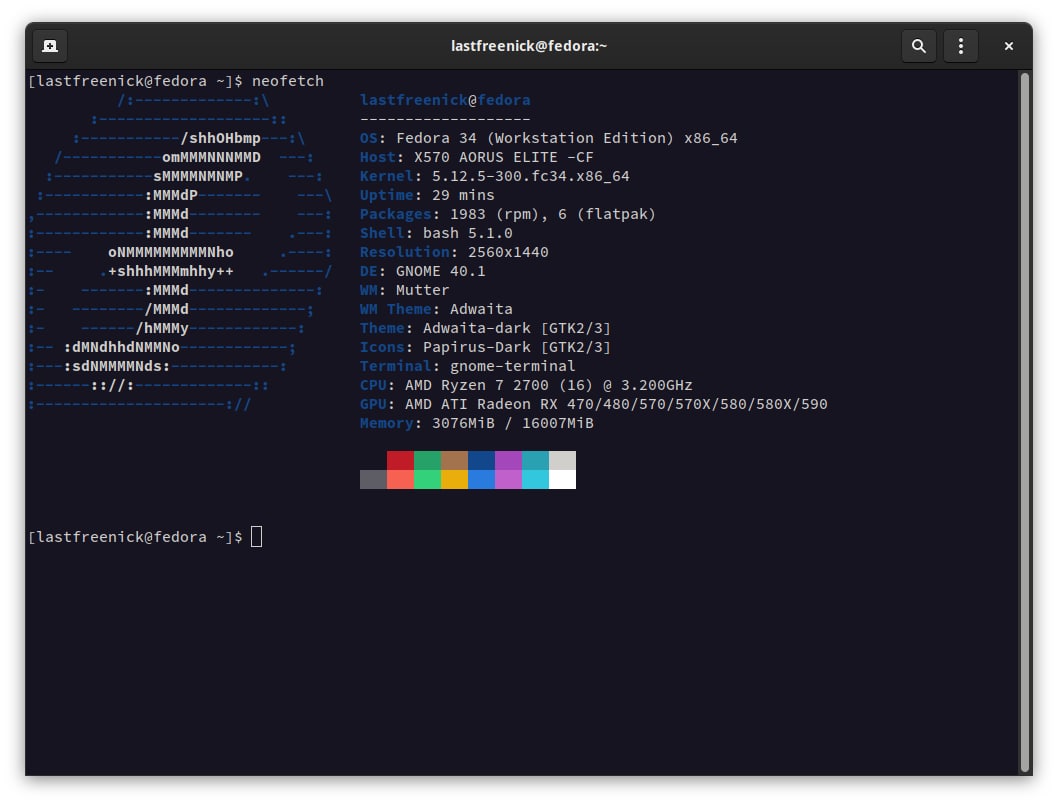
Task: Click the magenta-pink color block
Action: coord(508,480)
